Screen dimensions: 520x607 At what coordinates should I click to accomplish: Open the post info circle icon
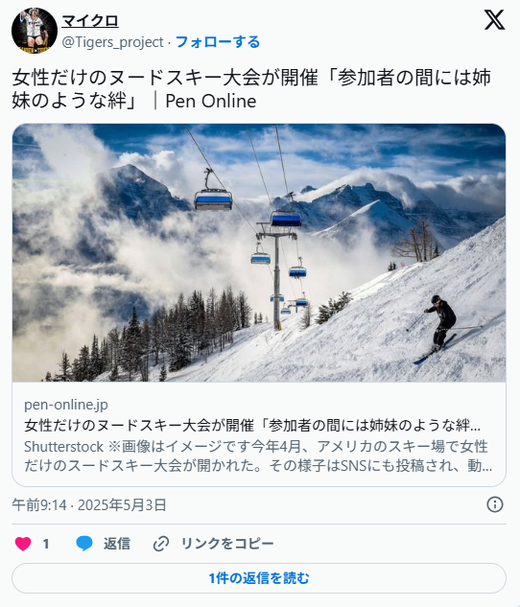click(x=495, y=505)
